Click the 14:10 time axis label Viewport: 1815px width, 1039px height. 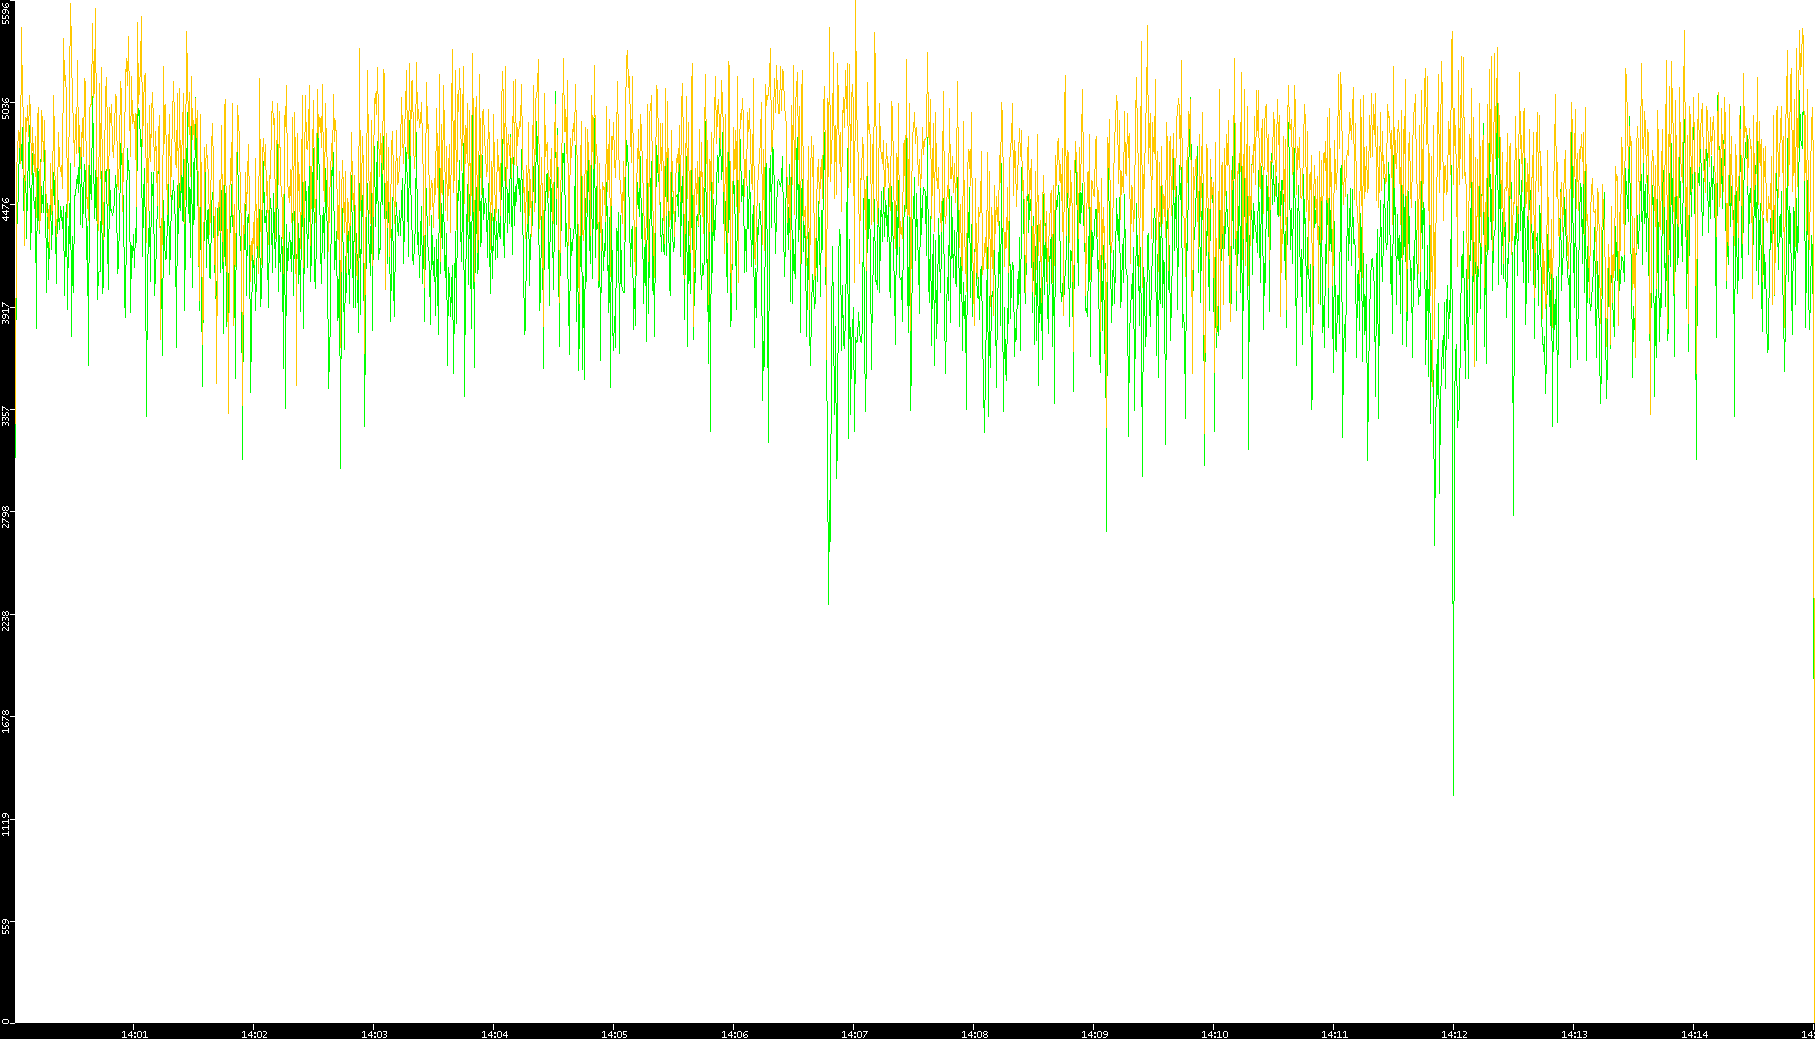[x=1214, y=1034]
